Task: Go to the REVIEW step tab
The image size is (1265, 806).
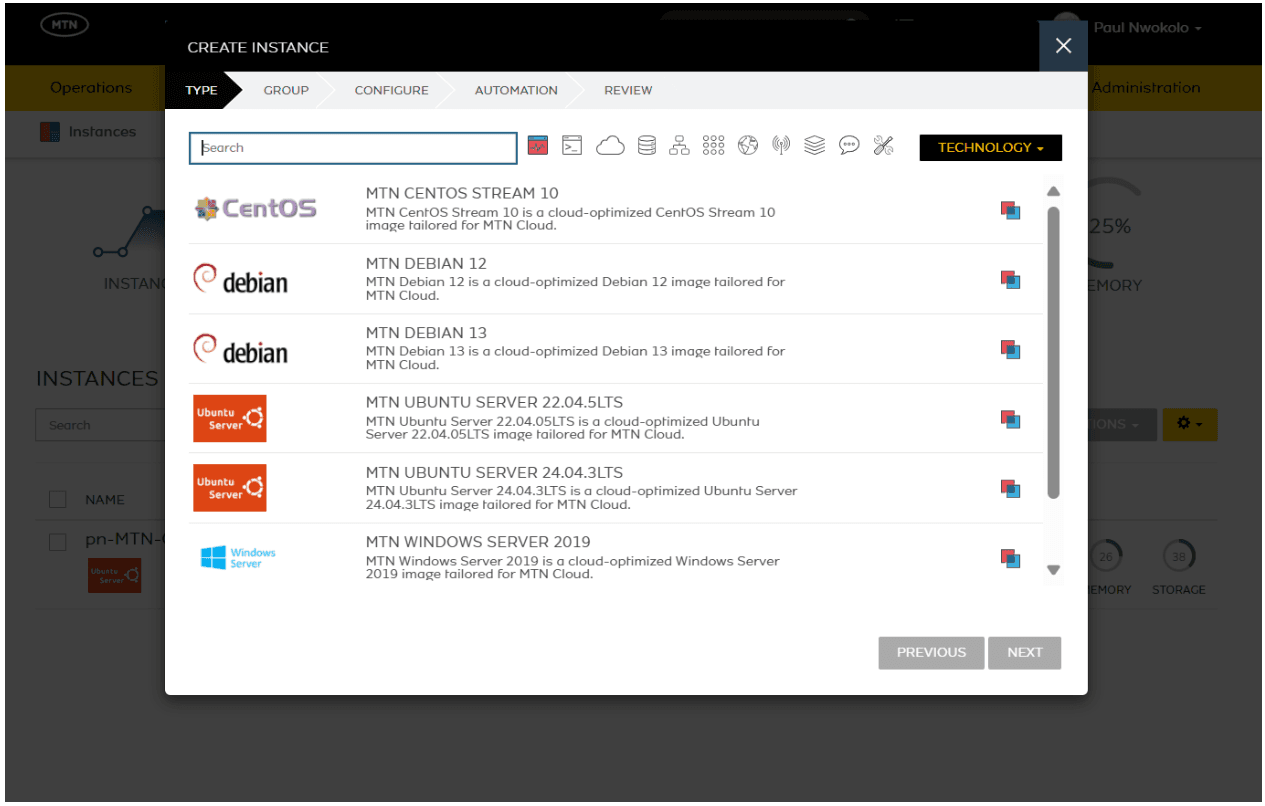Action: click(628, 90)
